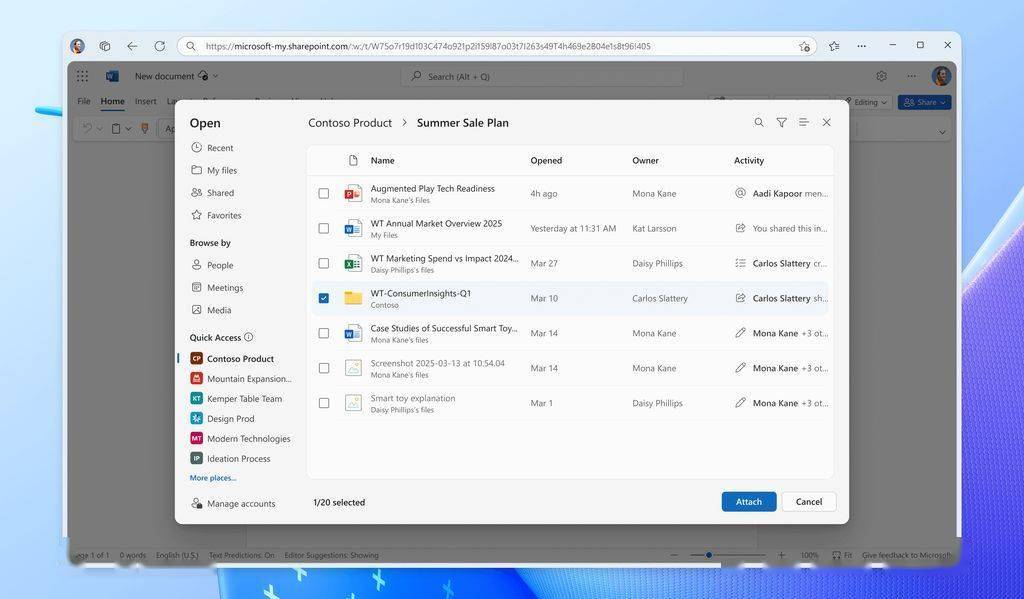Uncheck the WT-ConsumerInsights-Q1 checkbox
Viewport: 1024px width, 599px height.
tap(324, 298)
